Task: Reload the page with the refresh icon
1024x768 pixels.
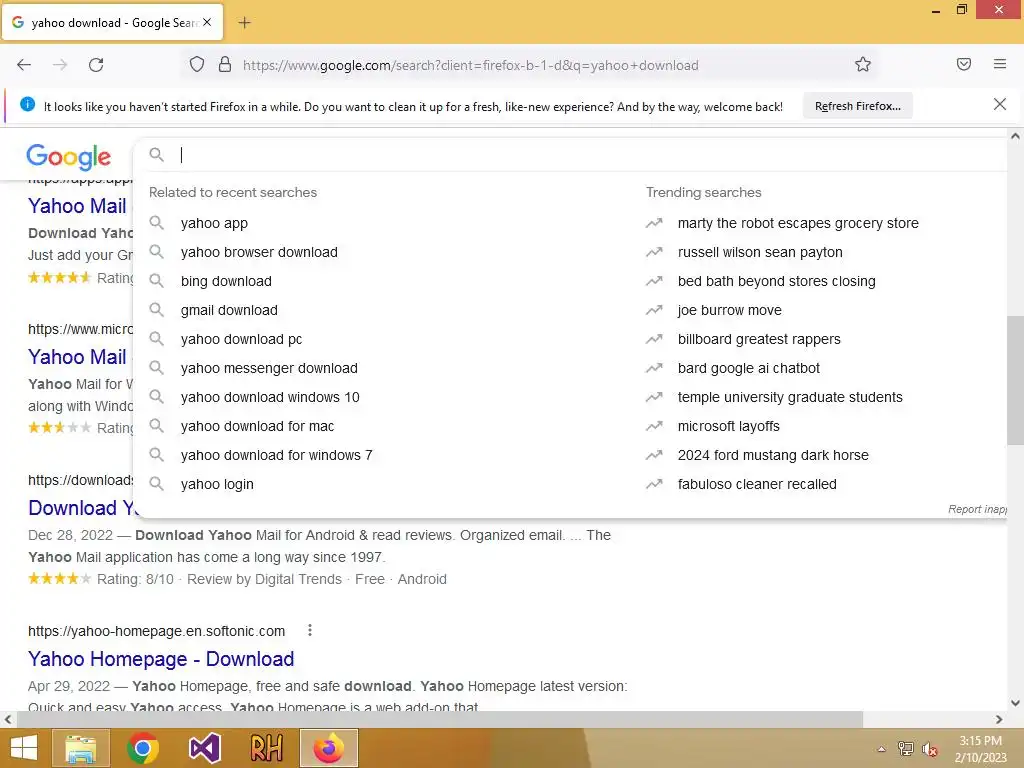Action: coord(96,65)
